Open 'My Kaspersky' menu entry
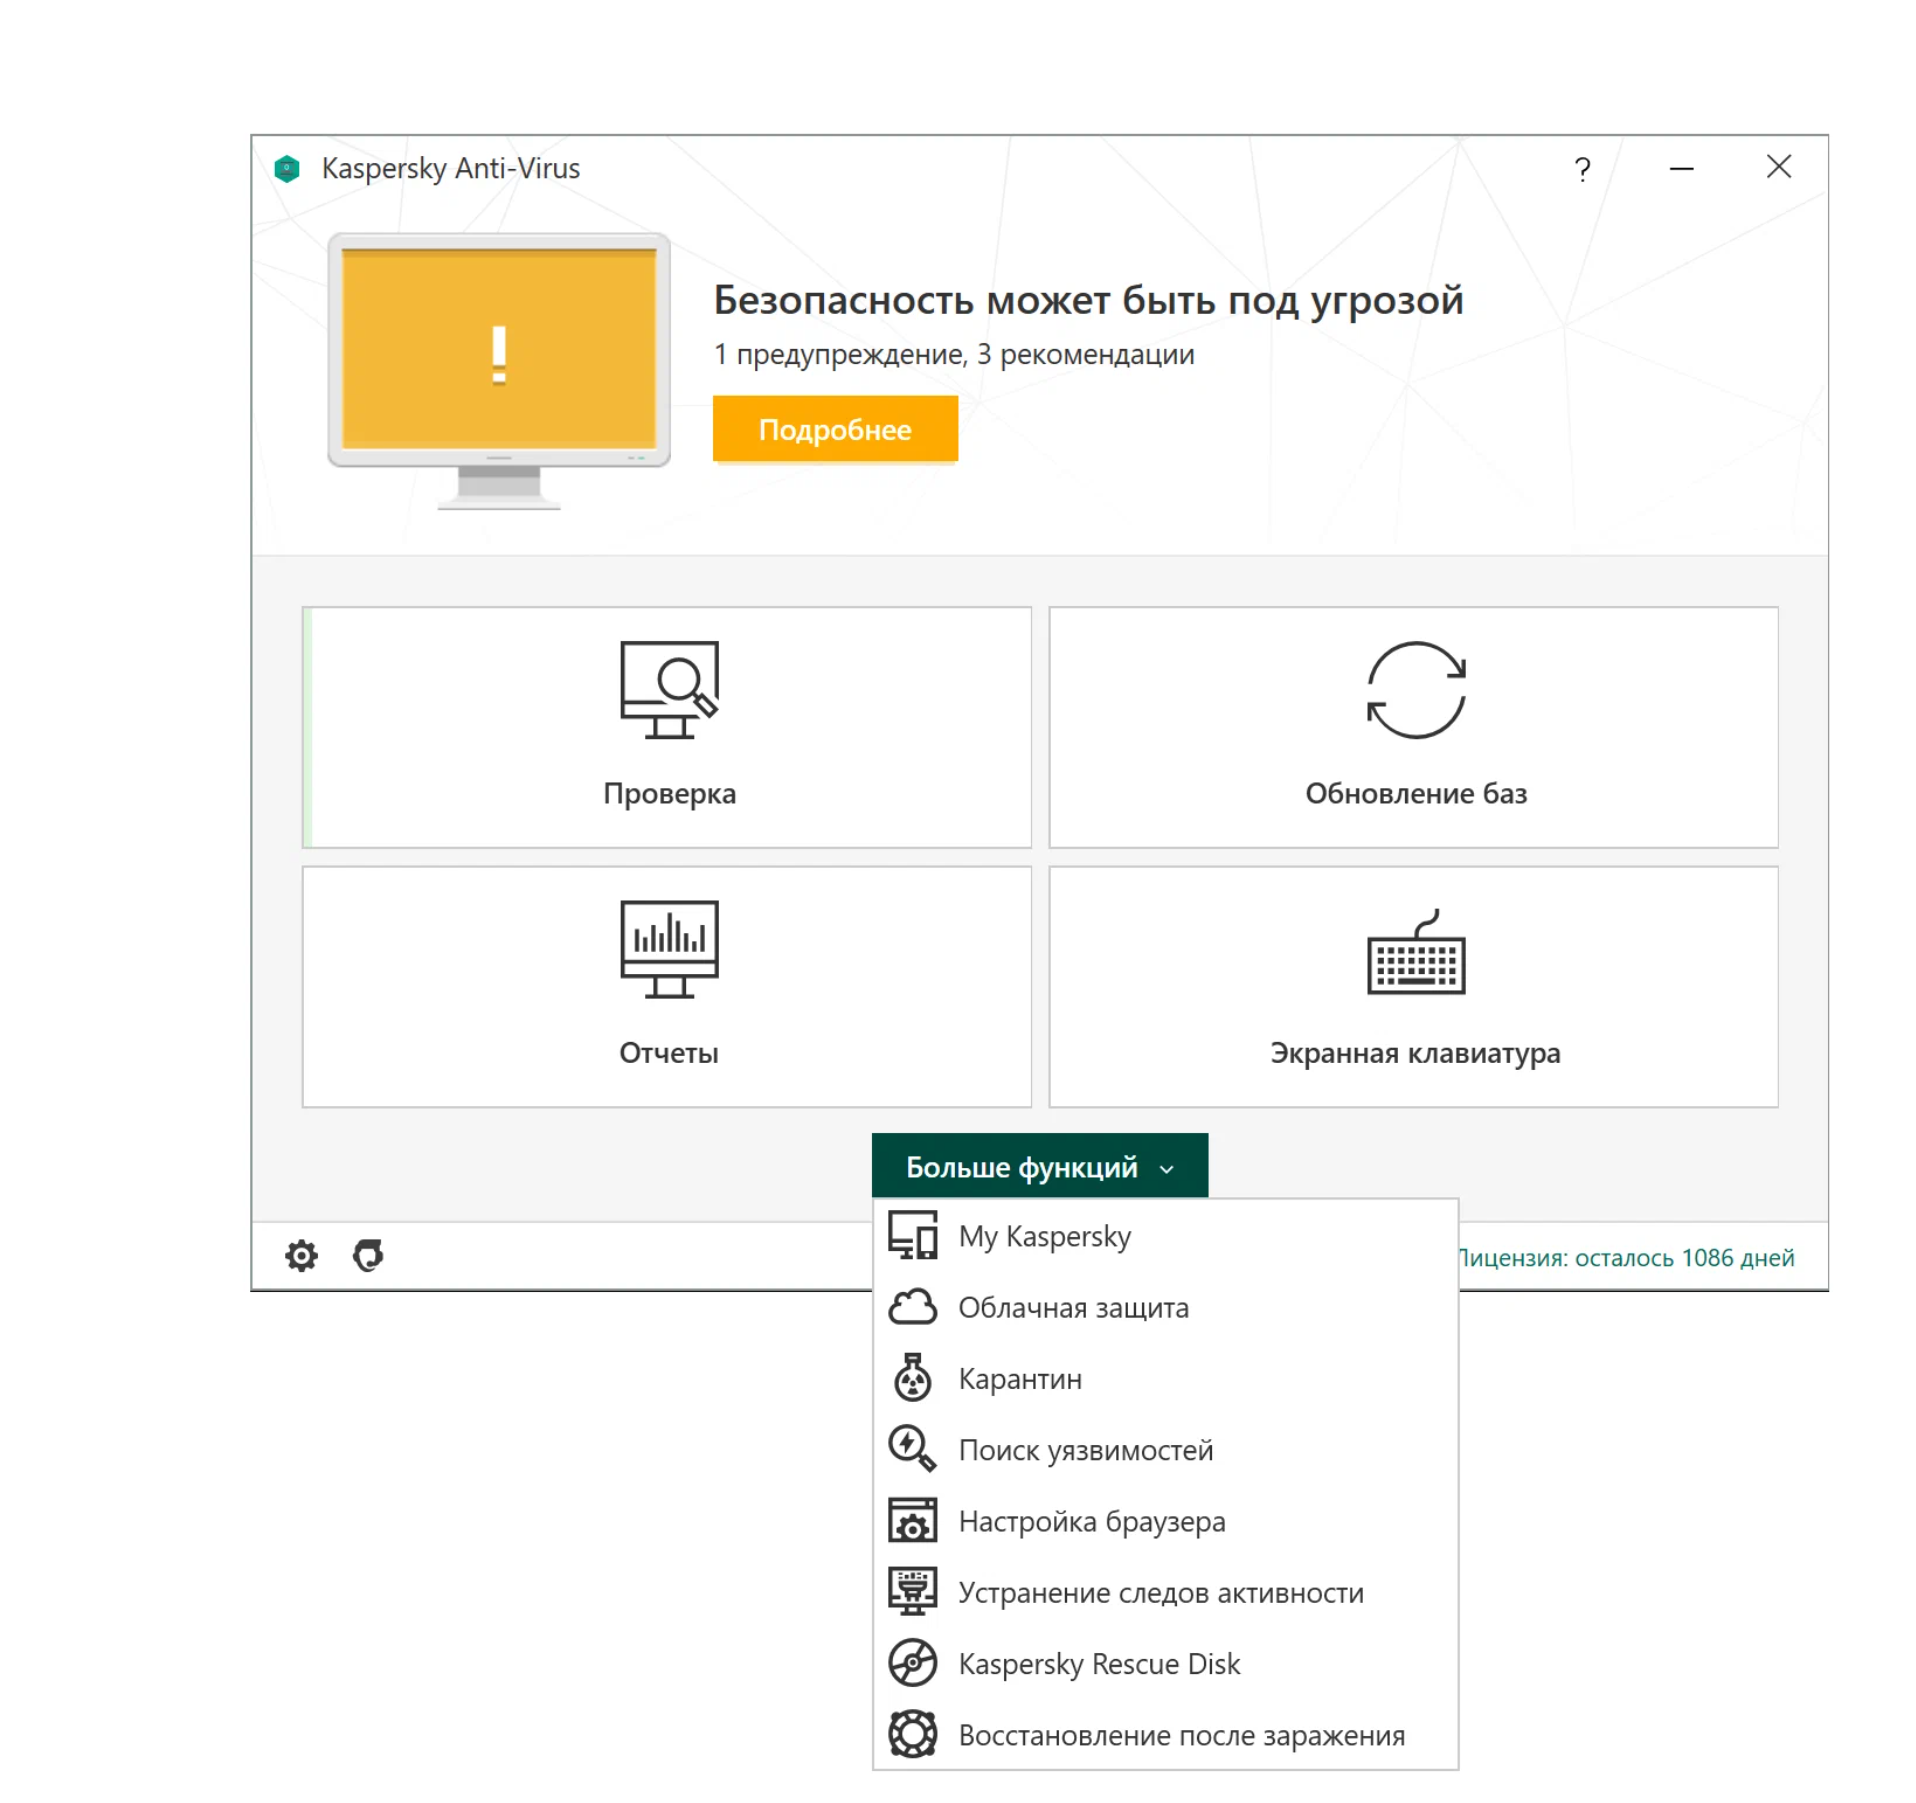This screenshot has width=1916, height=1803. pos(1165,1235)
